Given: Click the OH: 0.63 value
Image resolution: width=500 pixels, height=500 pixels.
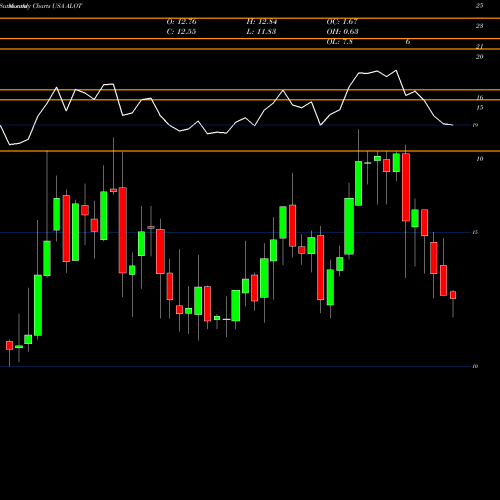Looking at the screenshot, I should [x=342, y=32].
